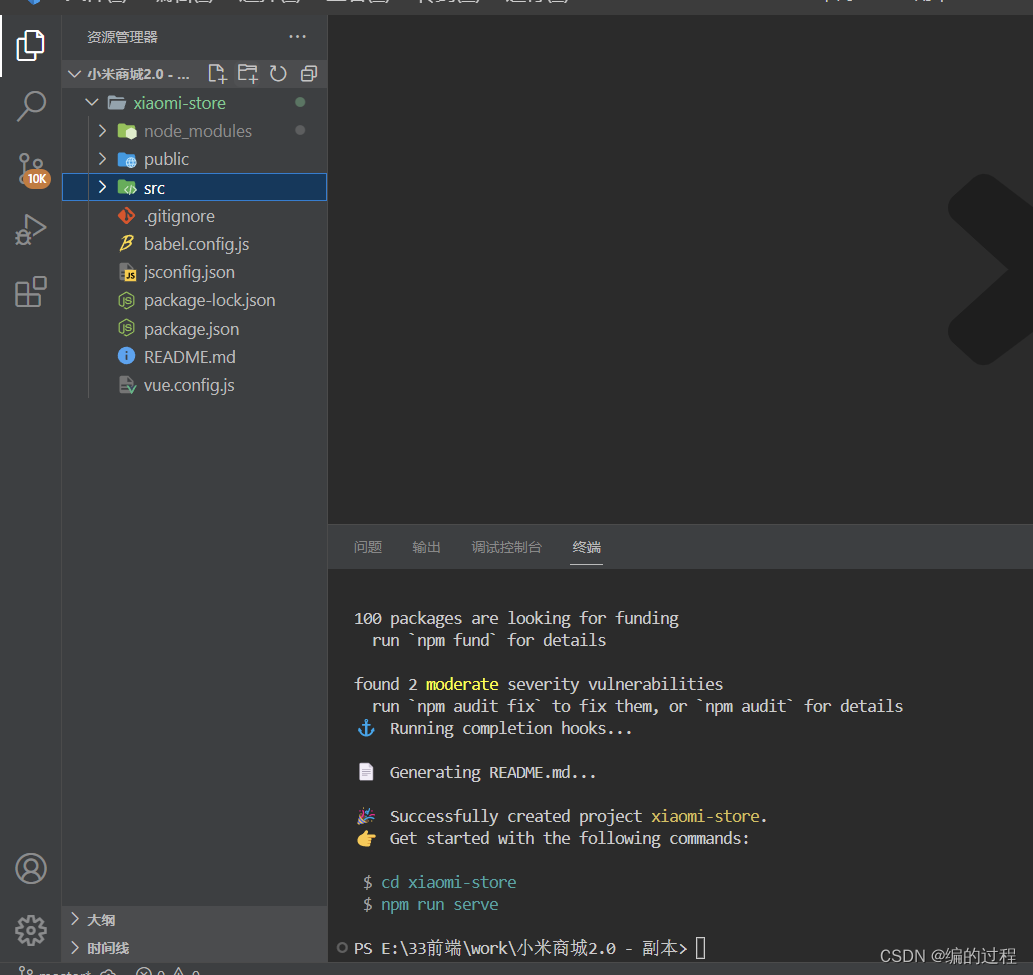This screenshot has width=1033, height=975.
Task: Collapse all folders in explorer
Action: [x=308, y=74]
